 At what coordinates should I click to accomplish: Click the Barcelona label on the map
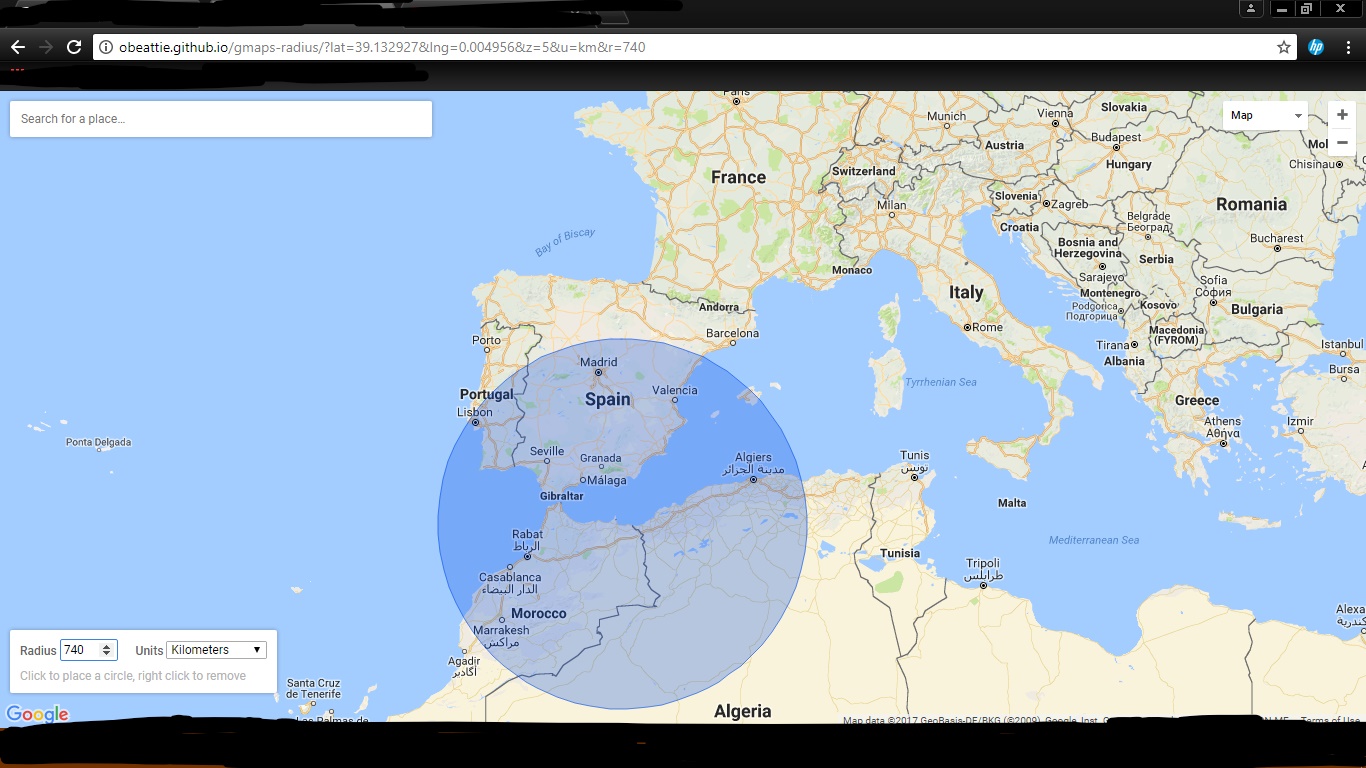(733, 333)
